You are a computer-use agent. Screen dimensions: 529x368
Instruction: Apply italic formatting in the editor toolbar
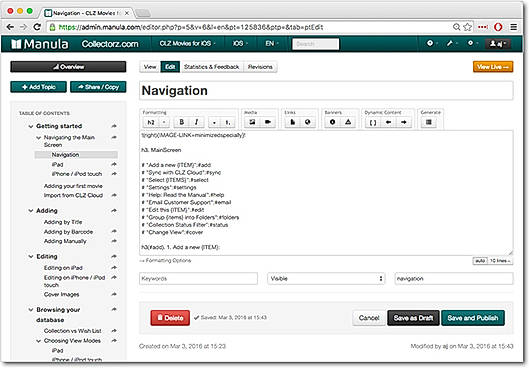coord(196,122)
